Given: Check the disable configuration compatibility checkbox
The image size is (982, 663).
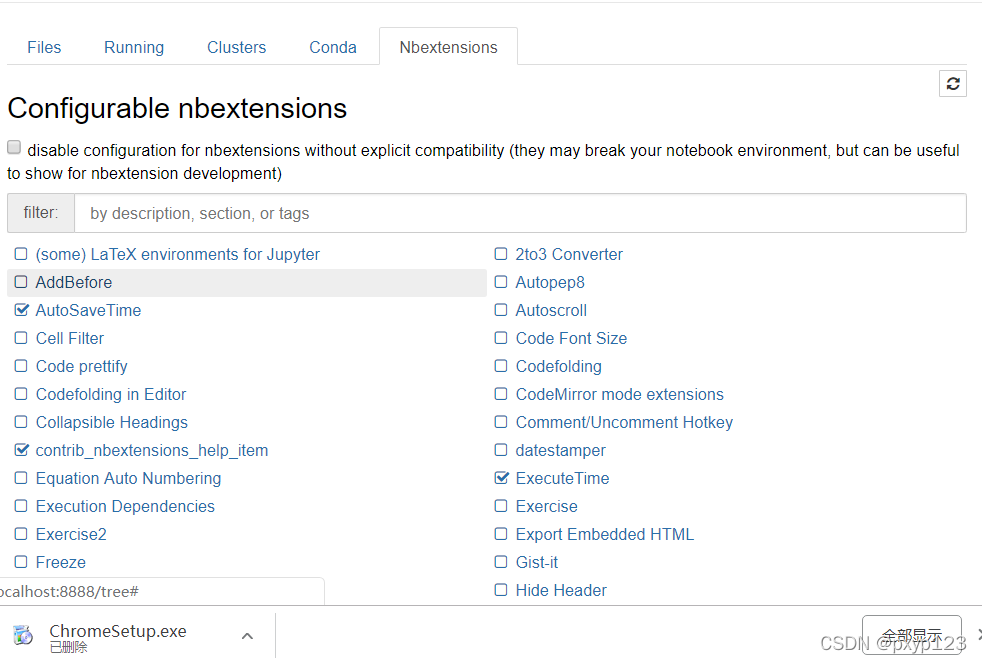Looking at the screenshot, I should (x=14, y=148).
